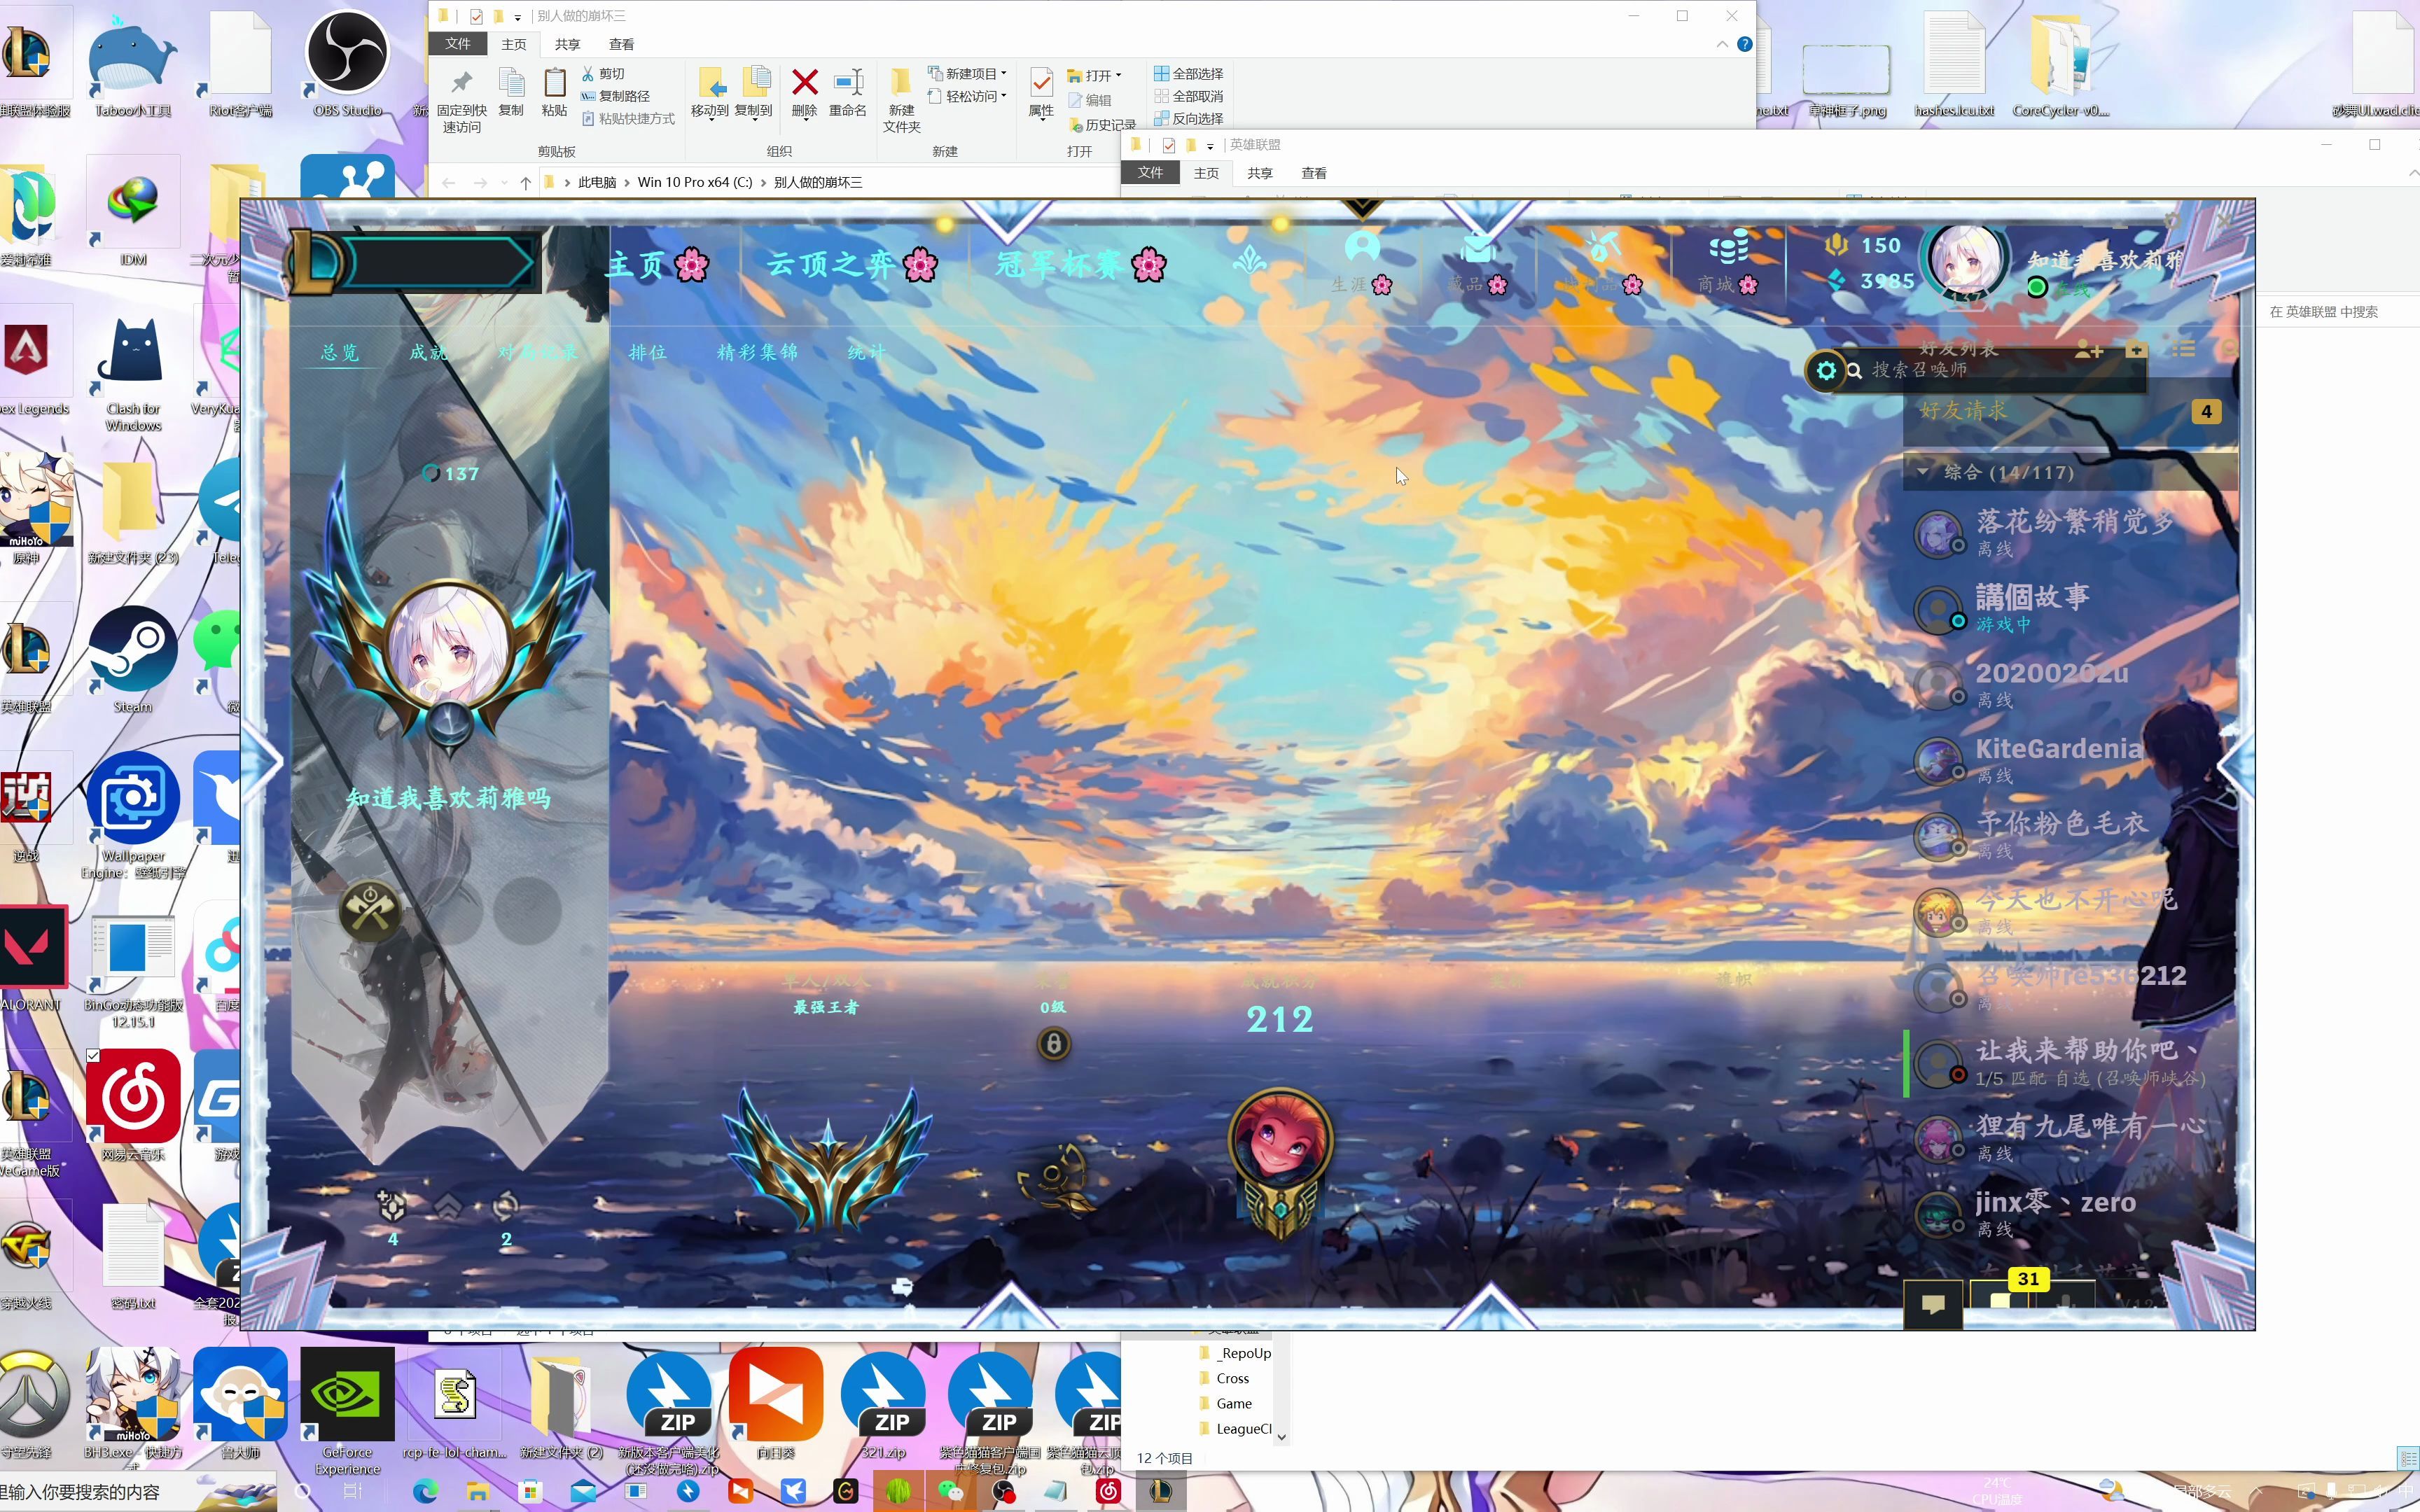2420x1512 pixels.
Task: Expand the 轻松访问 dropdown
Action: pyautogui.click(x=1003, y=96)
